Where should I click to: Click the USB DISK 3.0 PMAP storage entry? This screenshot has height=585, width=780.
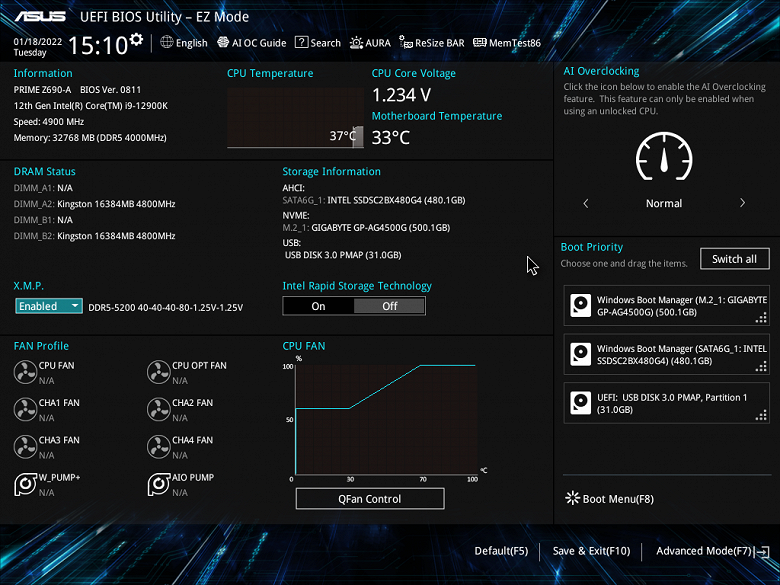(343, 255)
